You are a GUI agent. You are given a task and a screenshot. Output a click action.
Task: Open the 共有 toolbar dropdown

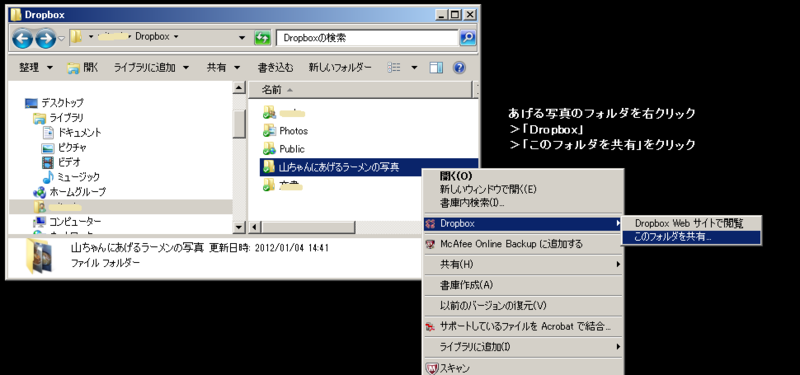223,67
